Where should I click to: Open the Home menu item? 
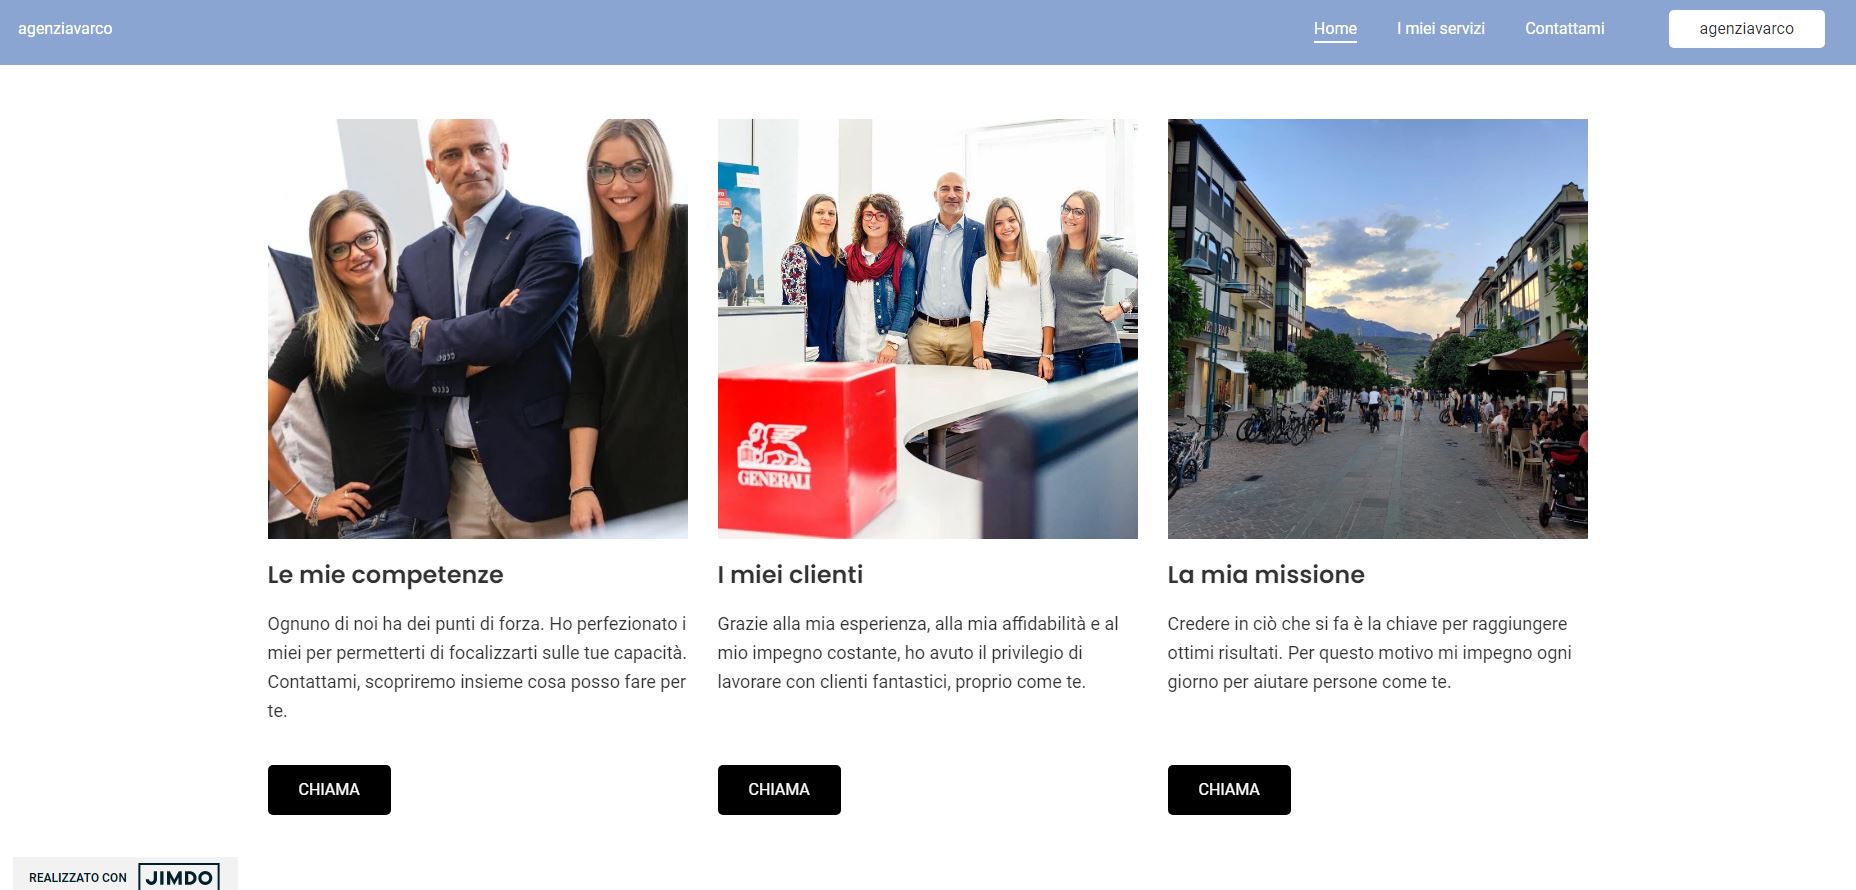[1335, 29]
